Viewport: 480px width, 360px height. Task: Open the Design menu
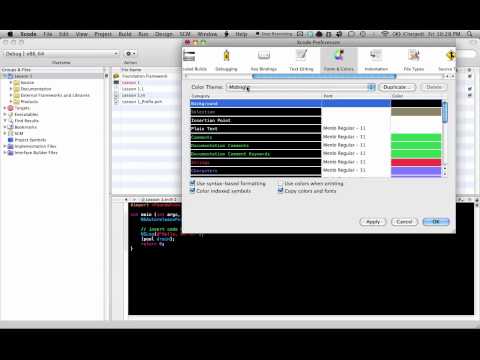[x=164, y=34]
